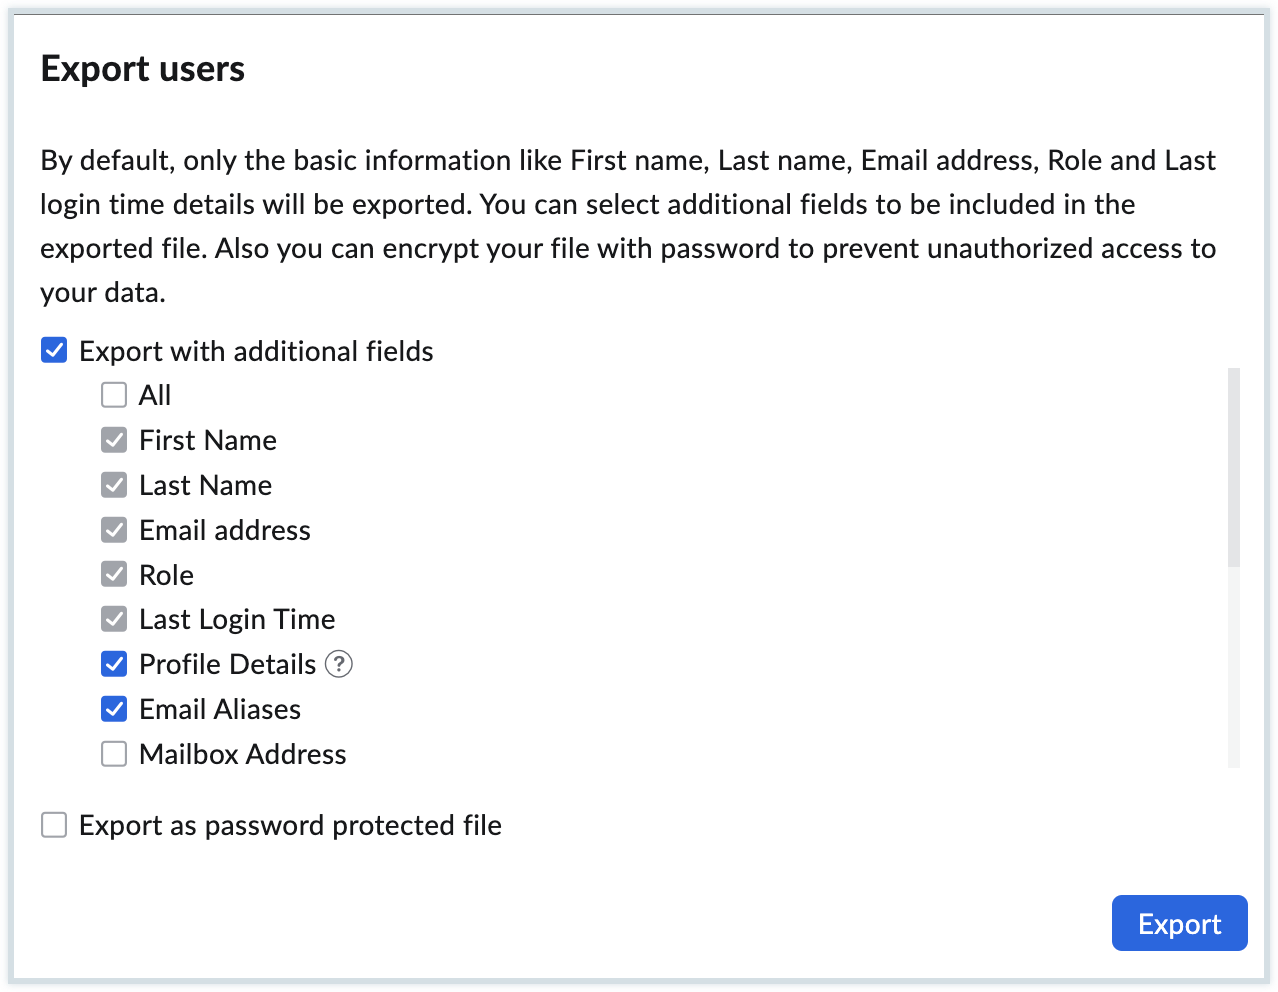Click the help icon beside Profile Details

coord(339,664)
